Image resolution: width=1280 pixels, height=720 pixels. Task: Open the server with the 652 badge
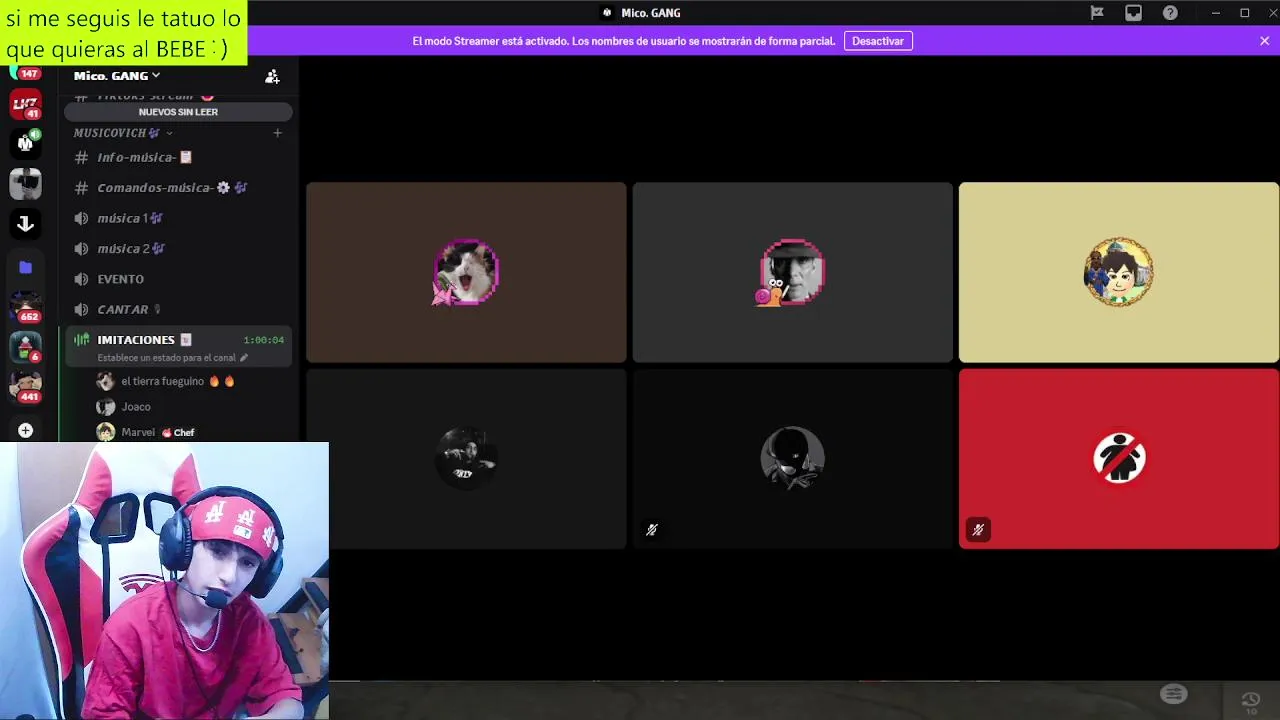click(x=25, y=307)
